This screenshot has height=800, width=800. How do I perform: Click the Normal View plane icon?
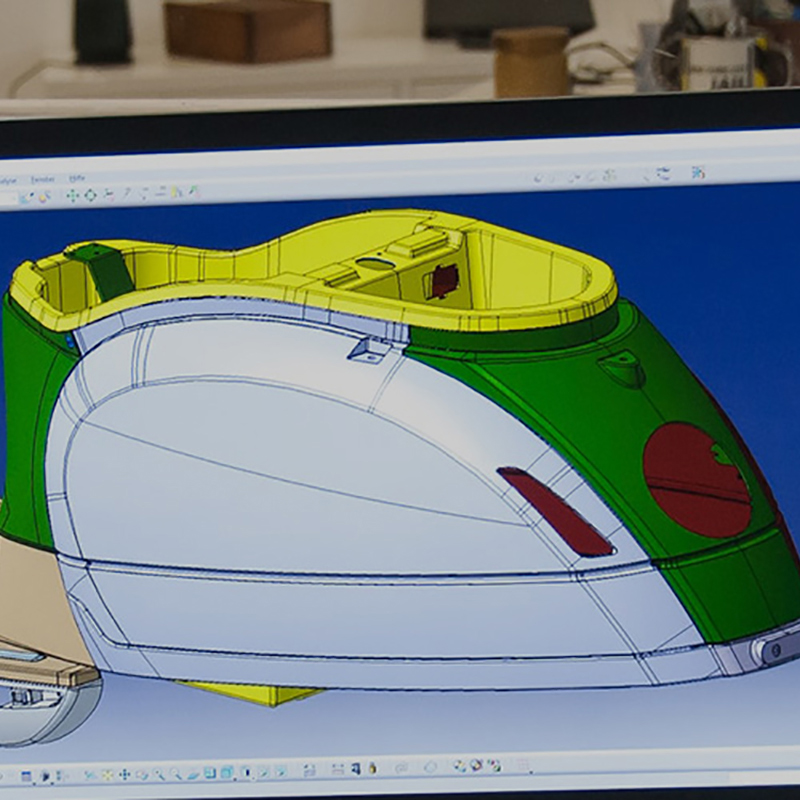193,774
